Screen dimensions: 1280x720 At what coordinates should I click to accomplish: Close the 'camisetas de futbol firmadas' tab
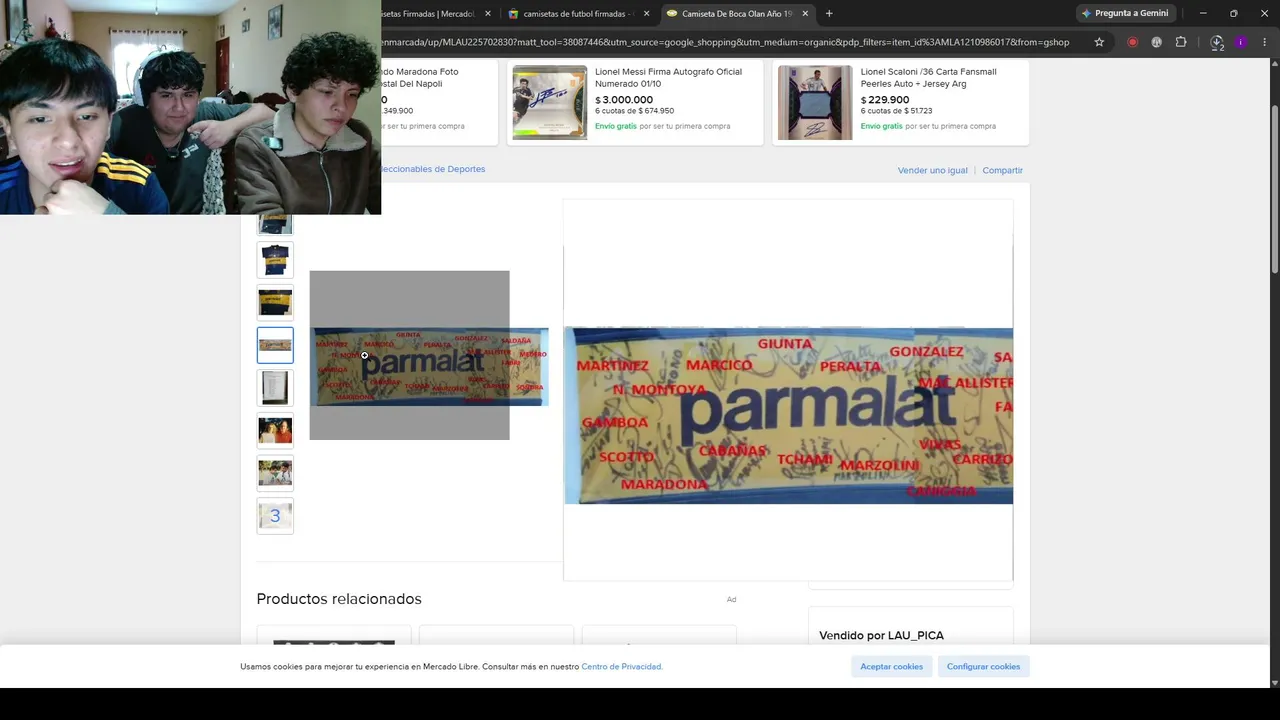point(647,14)
